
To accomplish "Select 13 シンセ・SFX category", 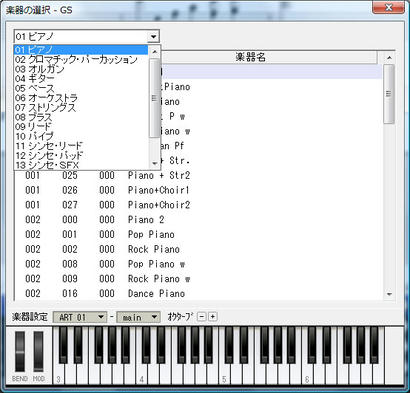I will tap(81, 165).
